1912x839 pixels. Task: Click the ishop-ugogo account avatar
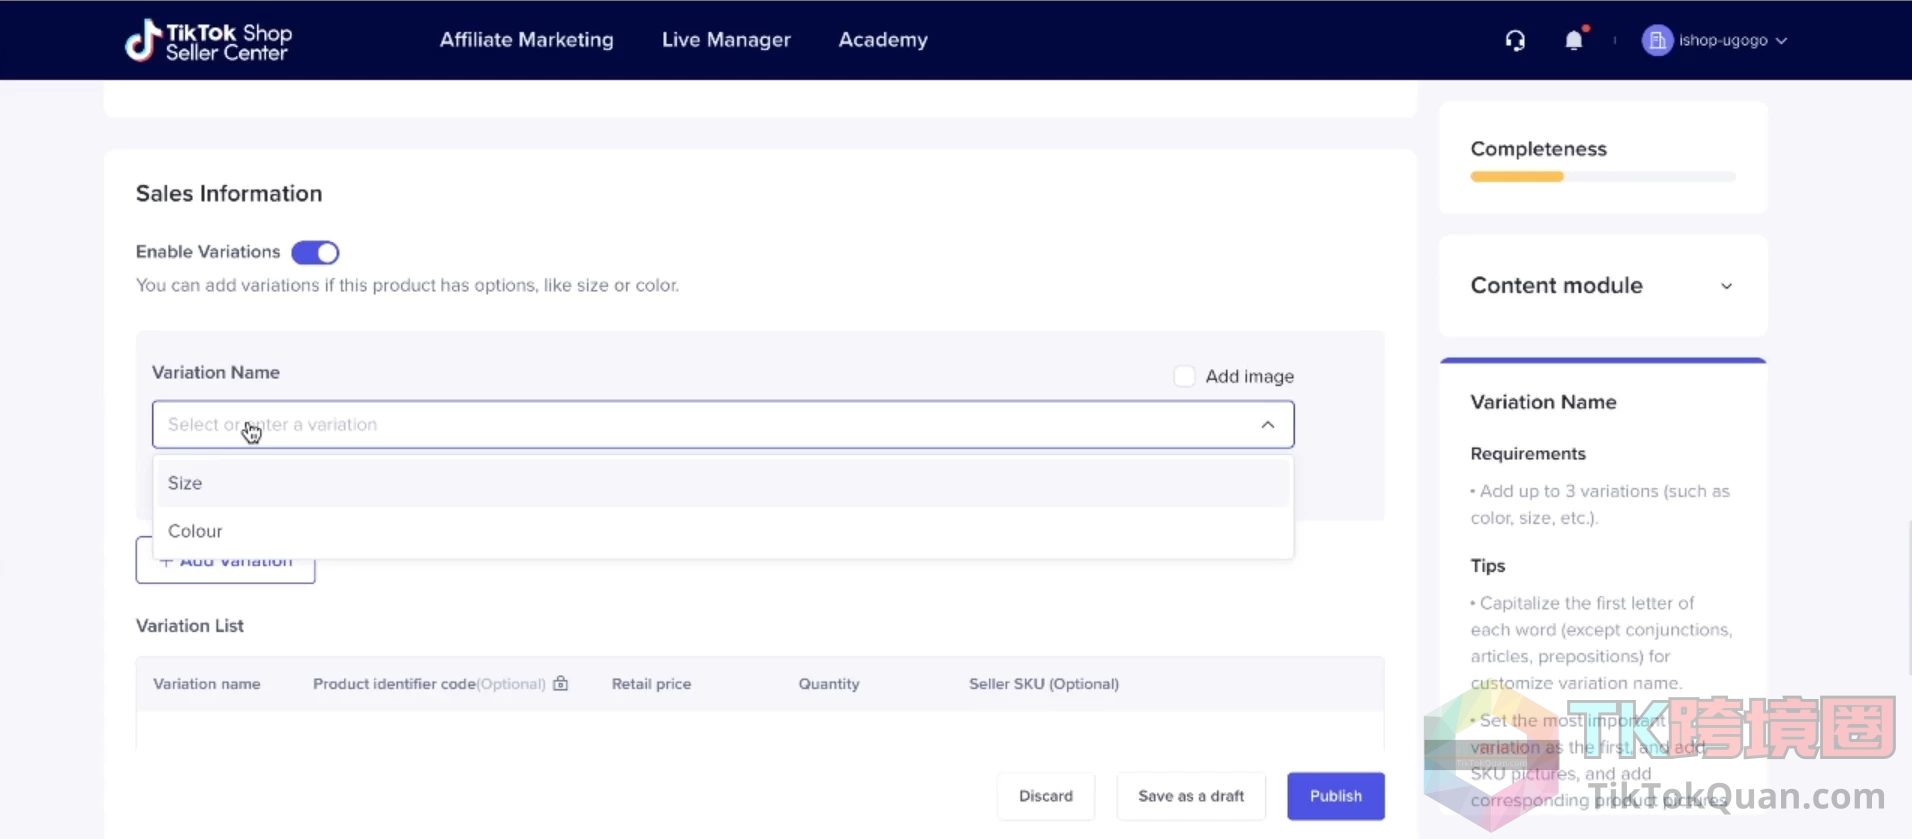coord(1657,40)
